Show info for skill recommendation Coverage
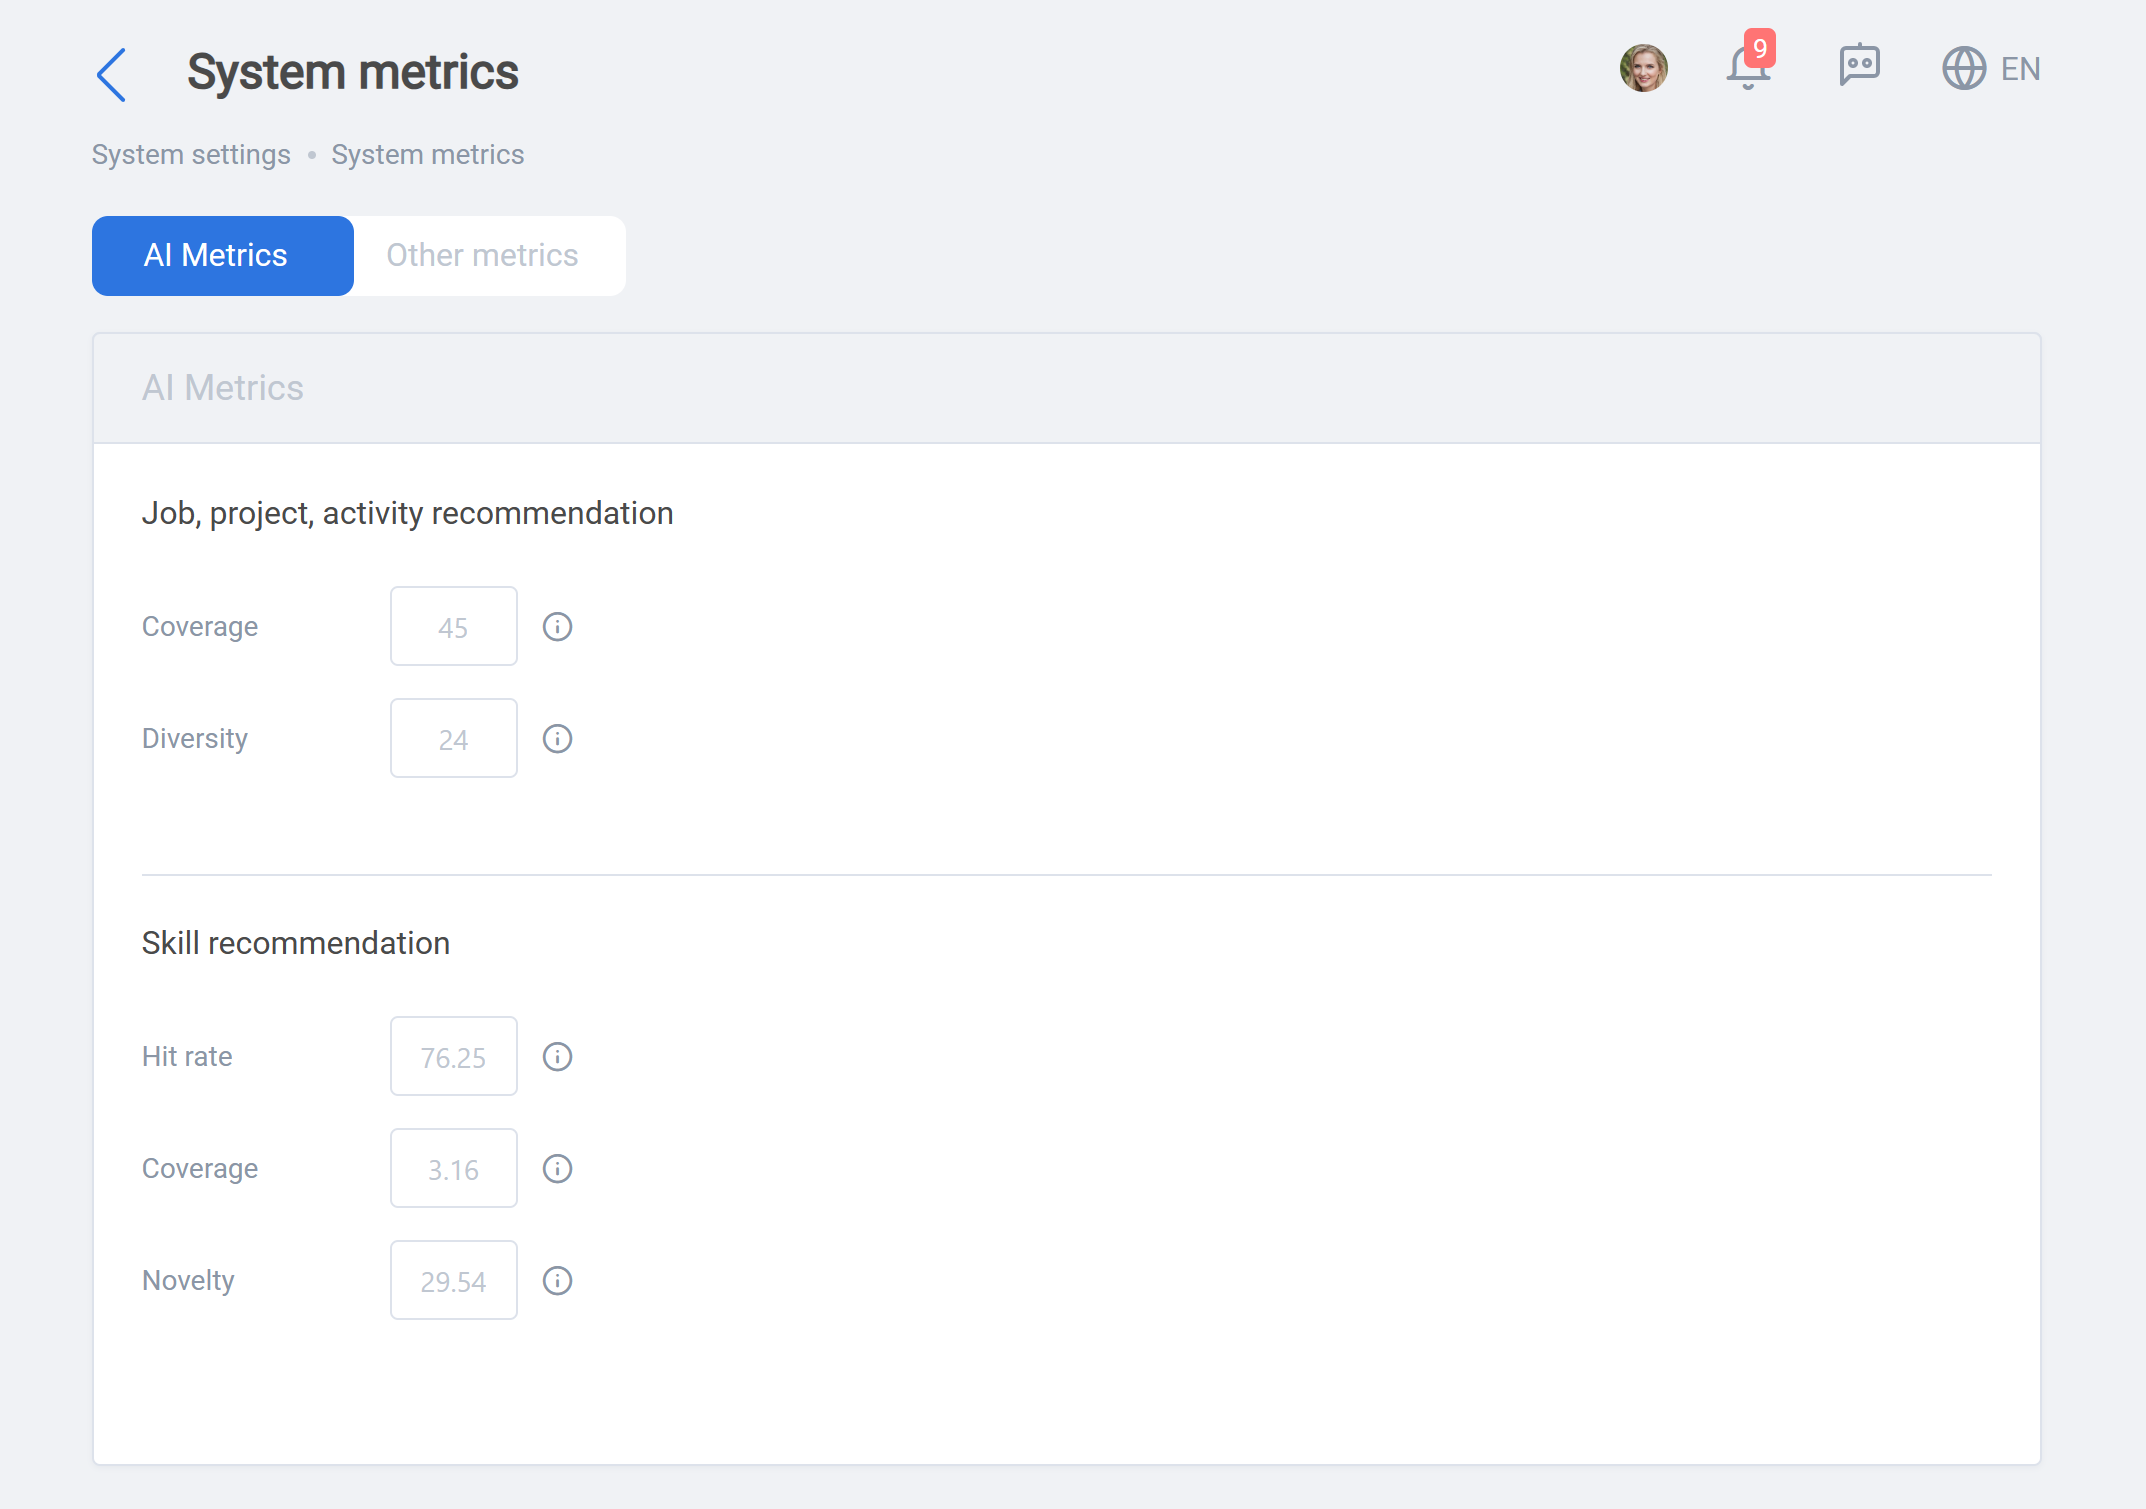The width and height of the screenshot is (2146, 1509). [557, 1169]
